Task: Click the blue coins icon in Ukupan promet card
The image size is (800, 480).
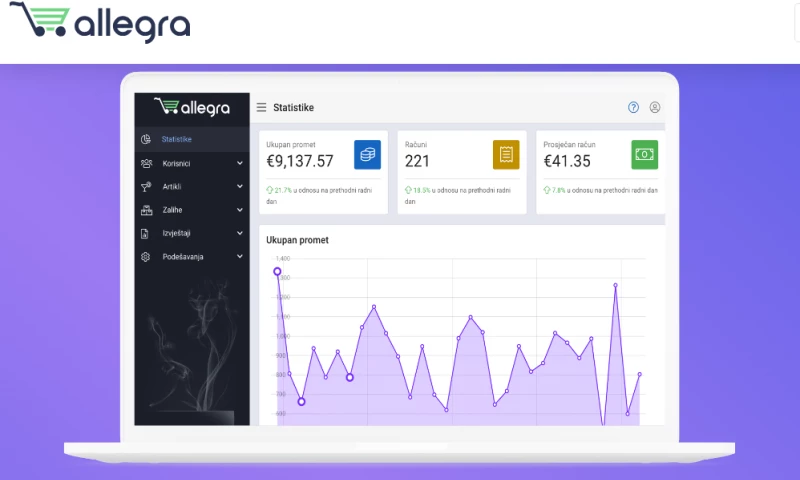Action: pyautogui.click(x=367, y=155)
